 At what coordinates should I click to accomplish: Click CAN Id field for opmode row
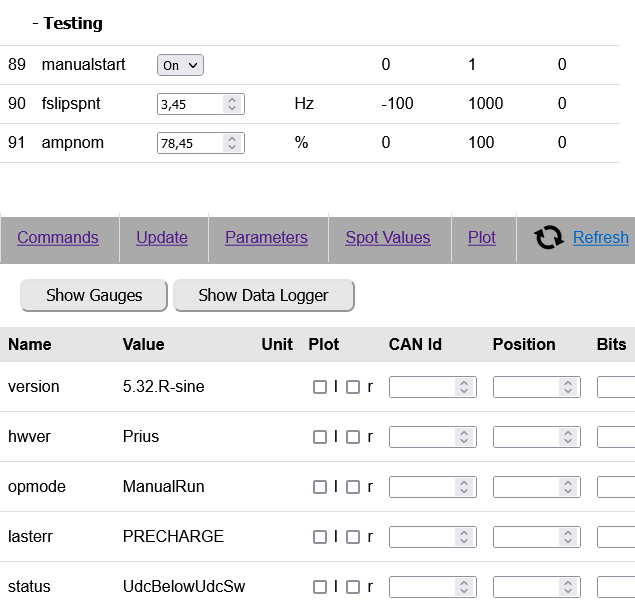pyautogui.click(x=424, y=487)
